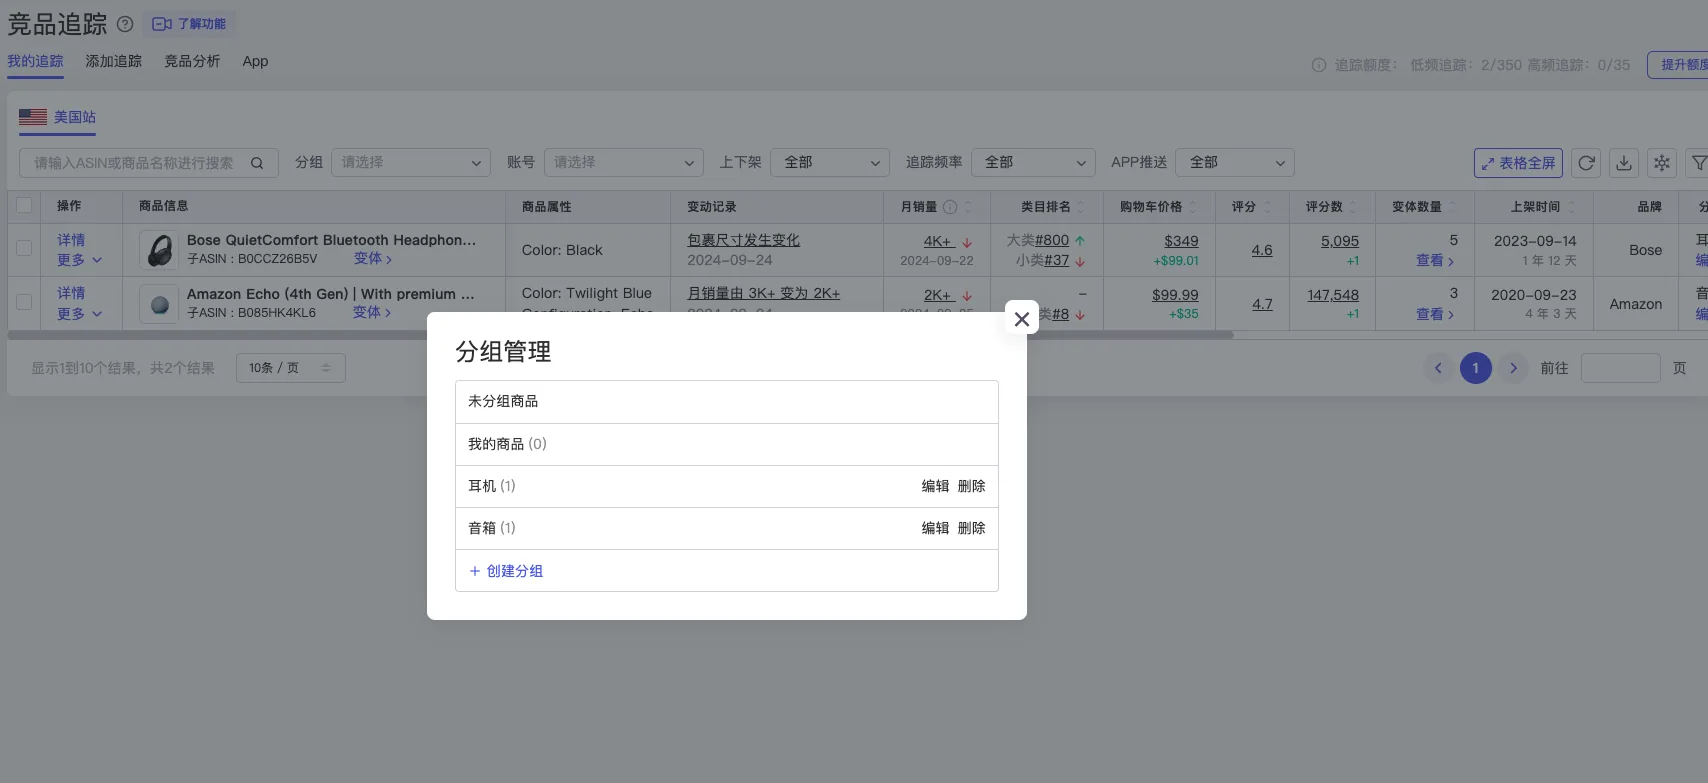This screenshot has height=783, width=1708.
Task: Open the APP推送 dropdown
Action: click(x=1235, y=163)
